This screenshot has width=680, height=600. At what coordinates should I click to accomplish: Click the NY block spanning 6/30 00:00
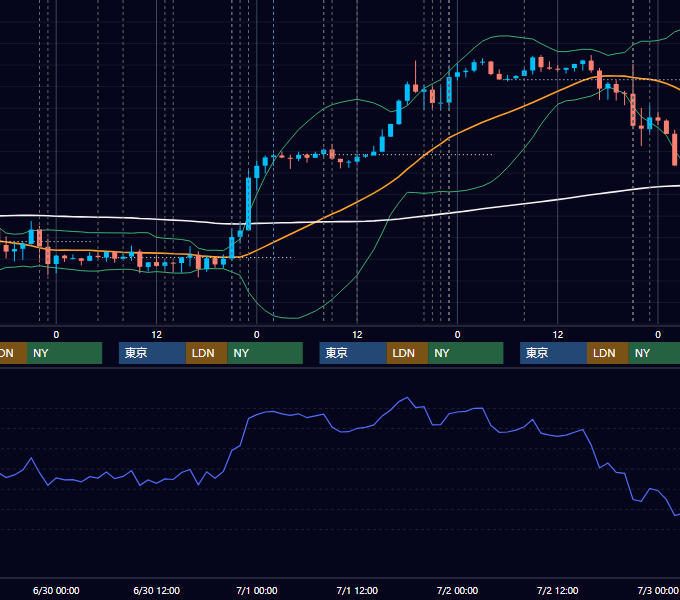64,353
